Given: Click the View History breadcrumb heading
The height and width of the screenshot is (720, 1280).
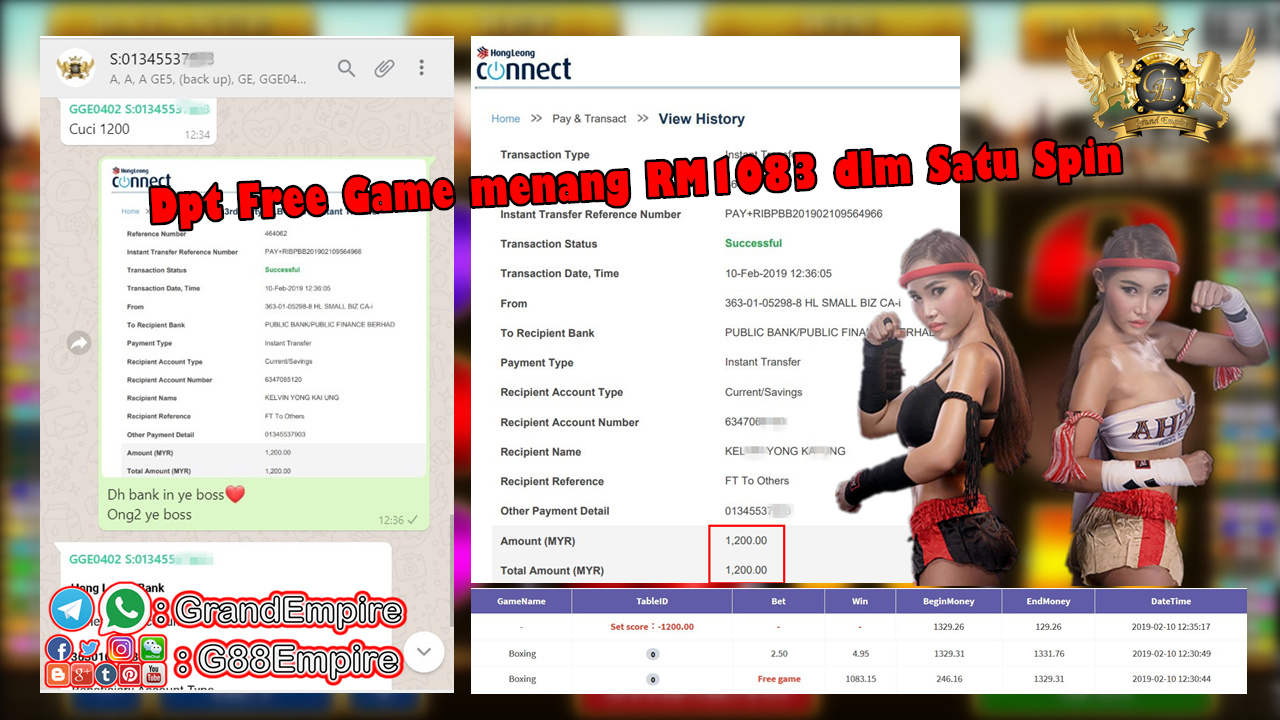Looking at the screenshot, I should click(701, 119).
